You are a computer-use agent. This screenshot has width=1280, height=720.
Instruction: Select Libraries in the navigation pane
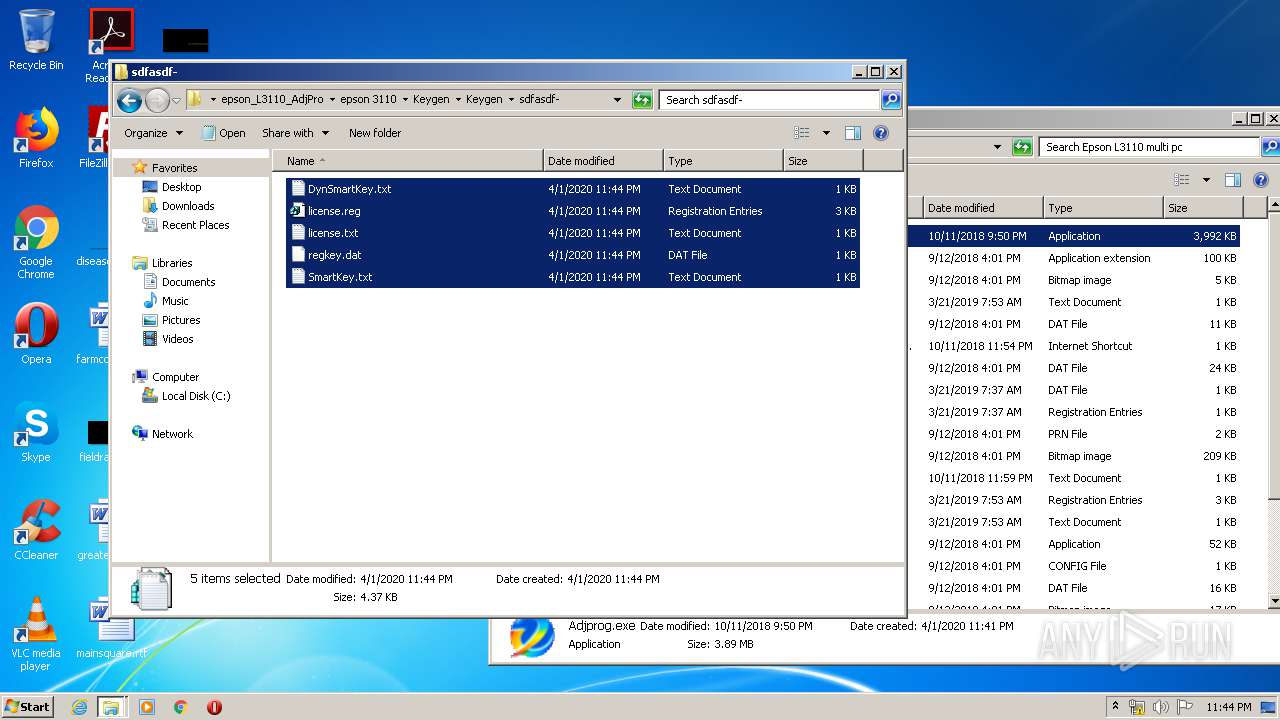coord(172,263)
